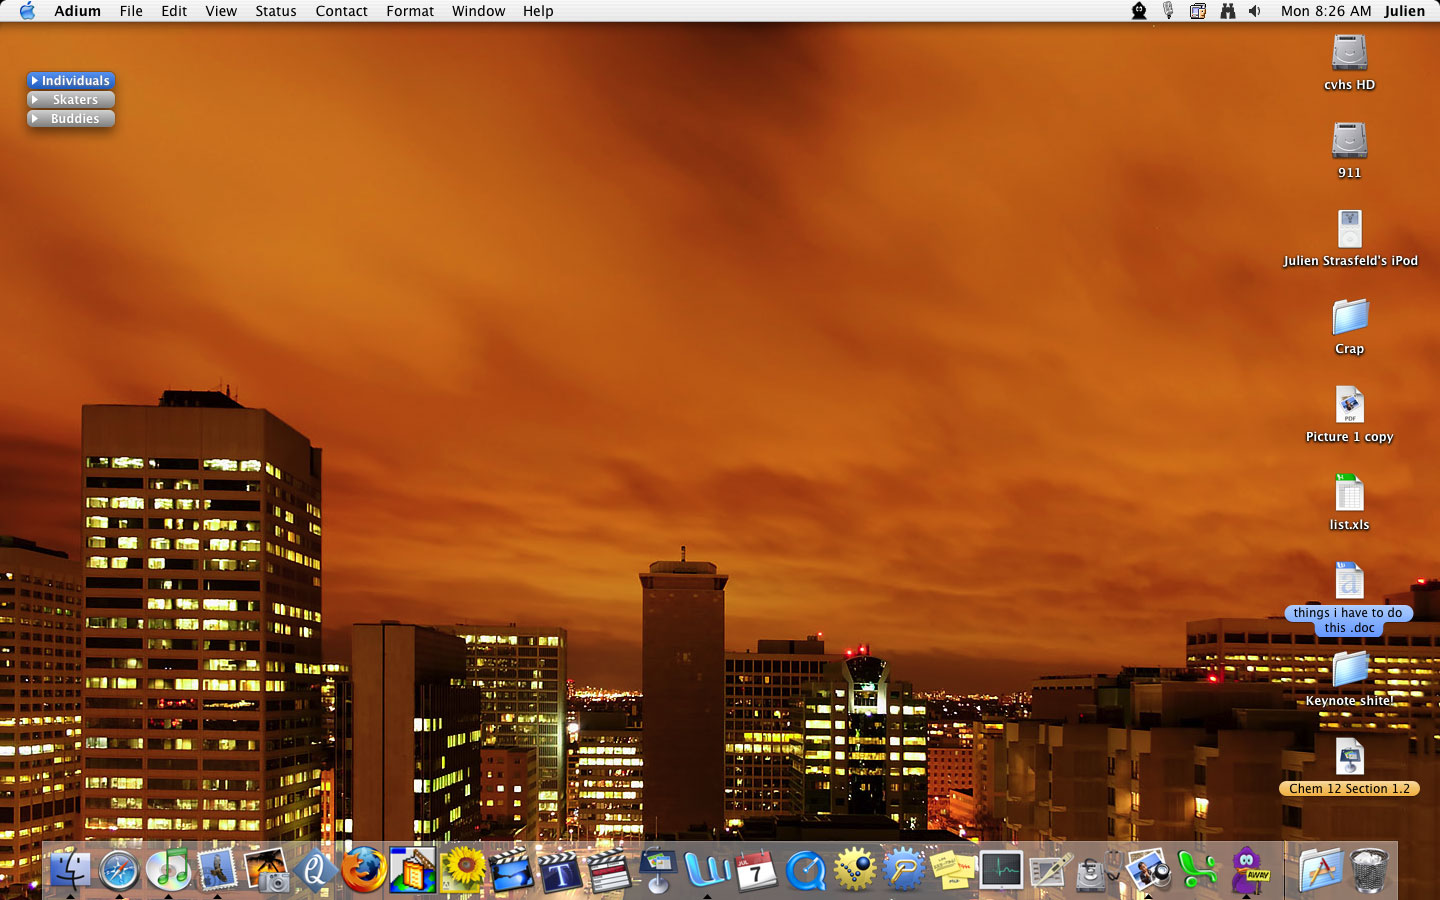Open the Window menu
The image size is (1440, 900).
pos(478,11)
